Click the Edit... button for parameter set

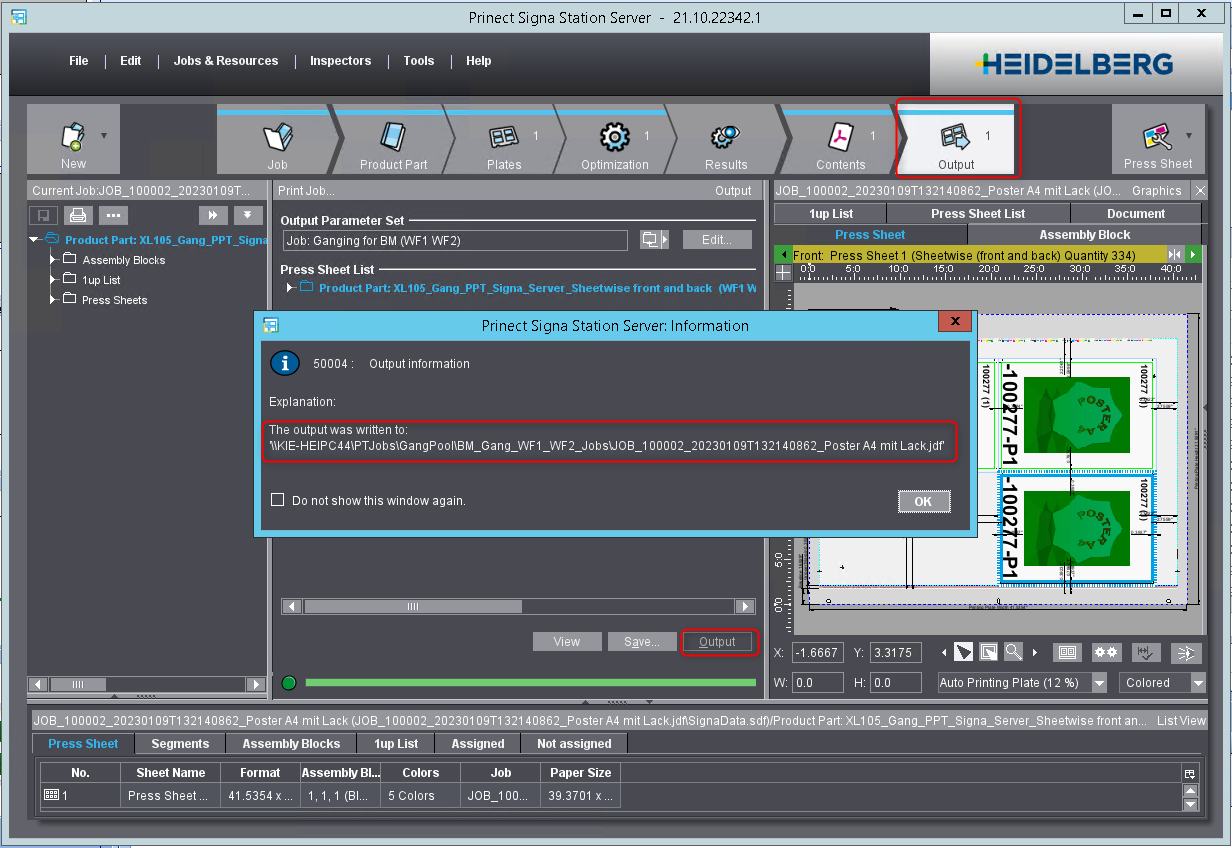[717, 240]
